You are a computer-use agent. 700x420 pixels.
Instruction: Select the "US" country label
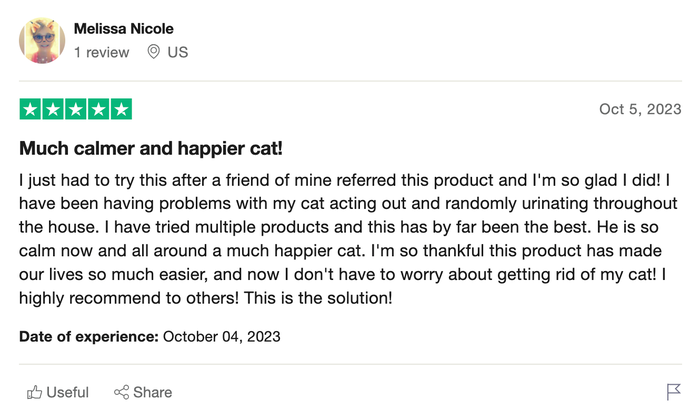coord(177,52)
